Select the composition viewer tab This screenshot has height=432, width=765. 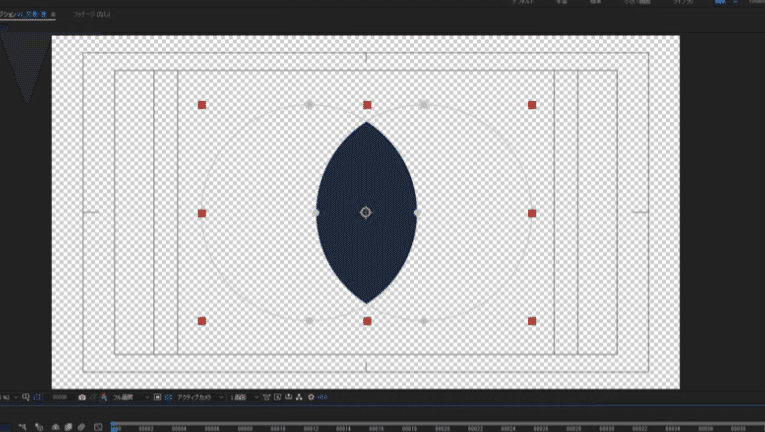pos(23,14)
